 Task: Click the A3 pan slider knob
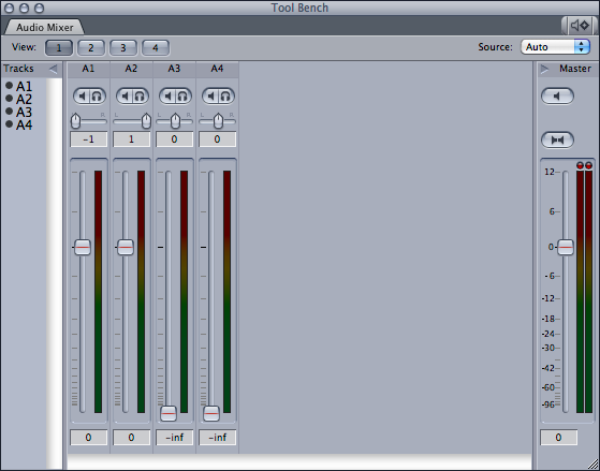pos(175,121)
